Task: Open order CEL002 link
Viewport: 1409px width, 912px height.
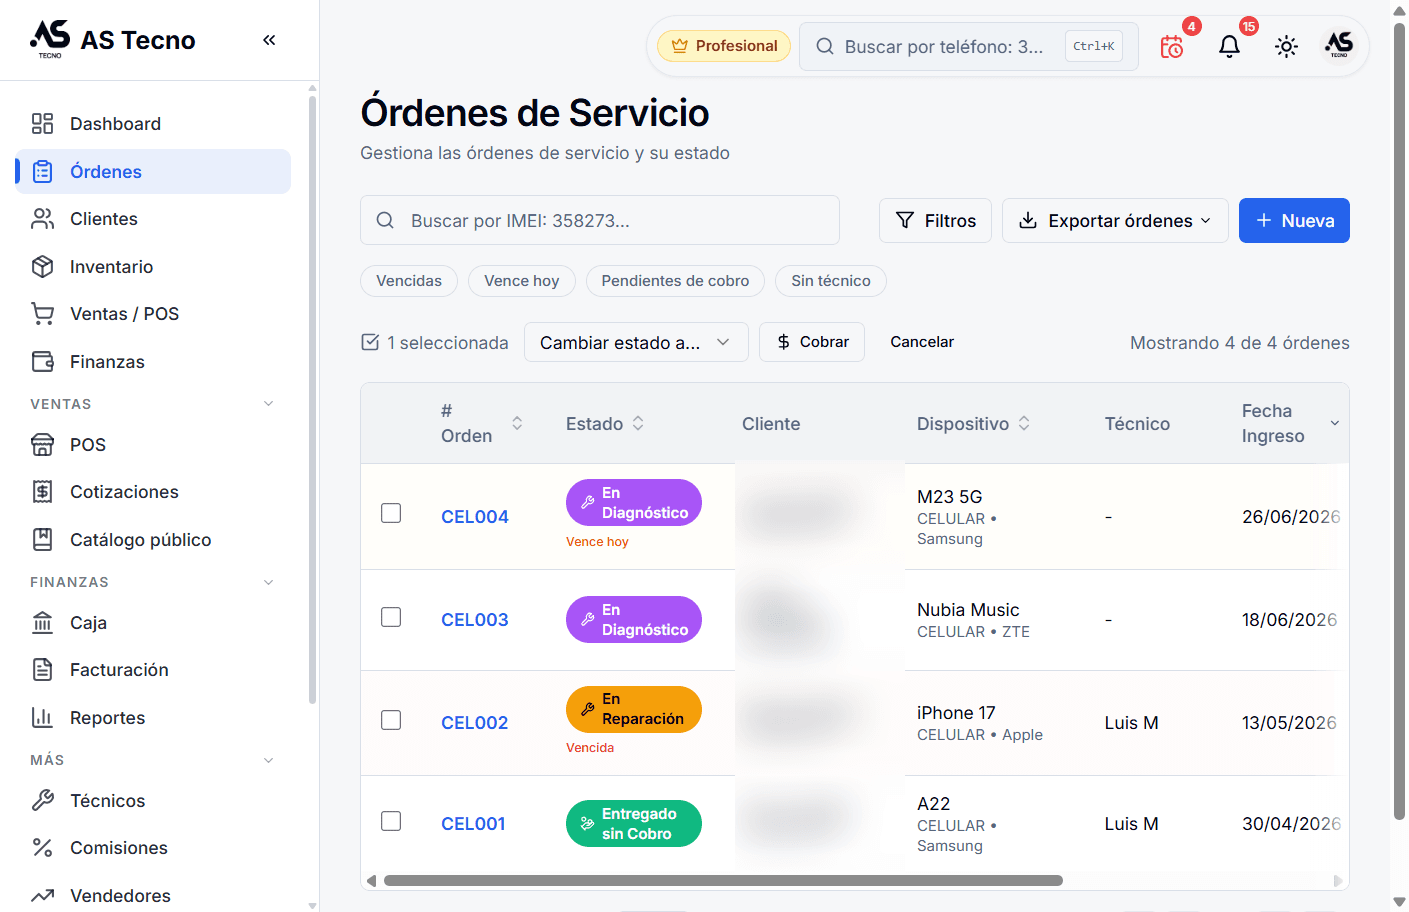Action: coord(475,723)
